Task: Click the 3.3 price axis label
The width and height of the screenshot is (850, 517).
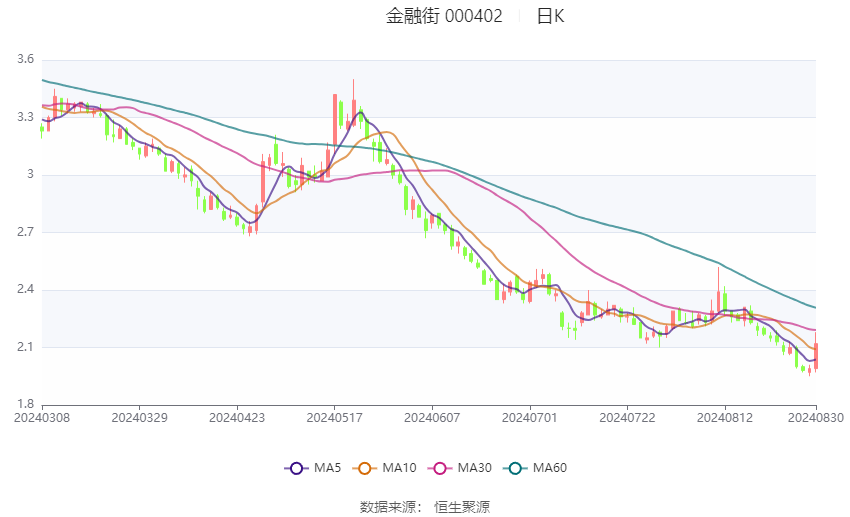Action: (x=25, y=117)
